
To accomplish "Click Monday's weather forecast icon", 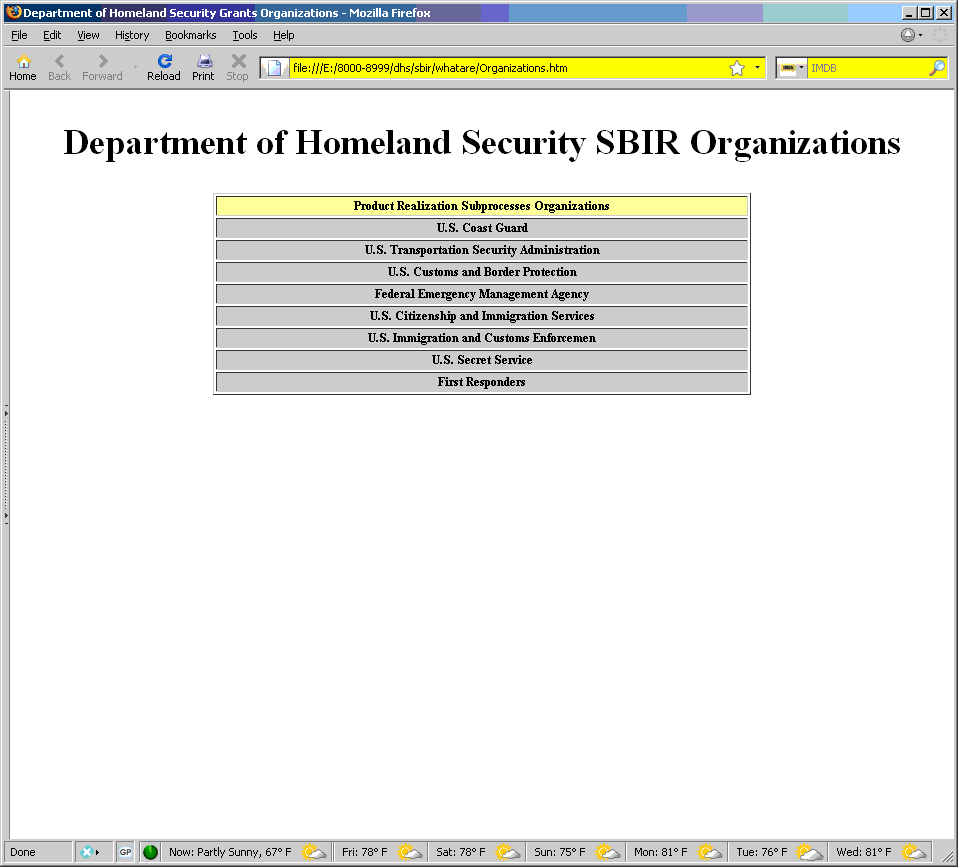I will 710,852.
